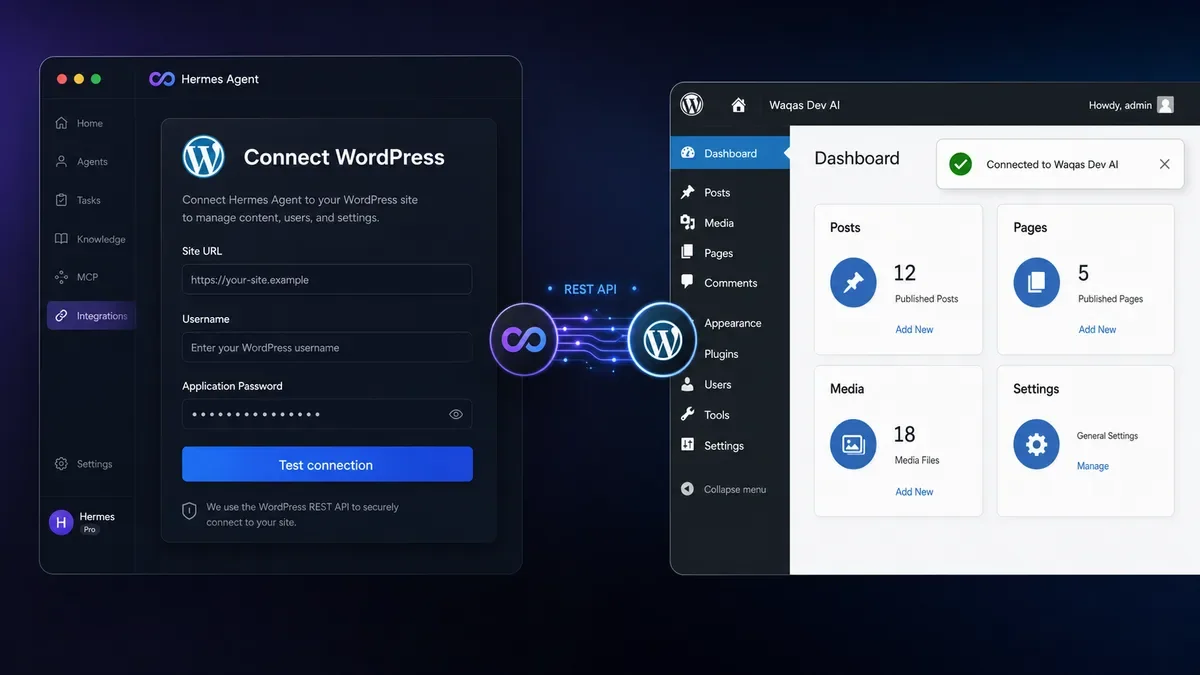
Task: Click the green checkmark in the notification
Action: (961, 164)
